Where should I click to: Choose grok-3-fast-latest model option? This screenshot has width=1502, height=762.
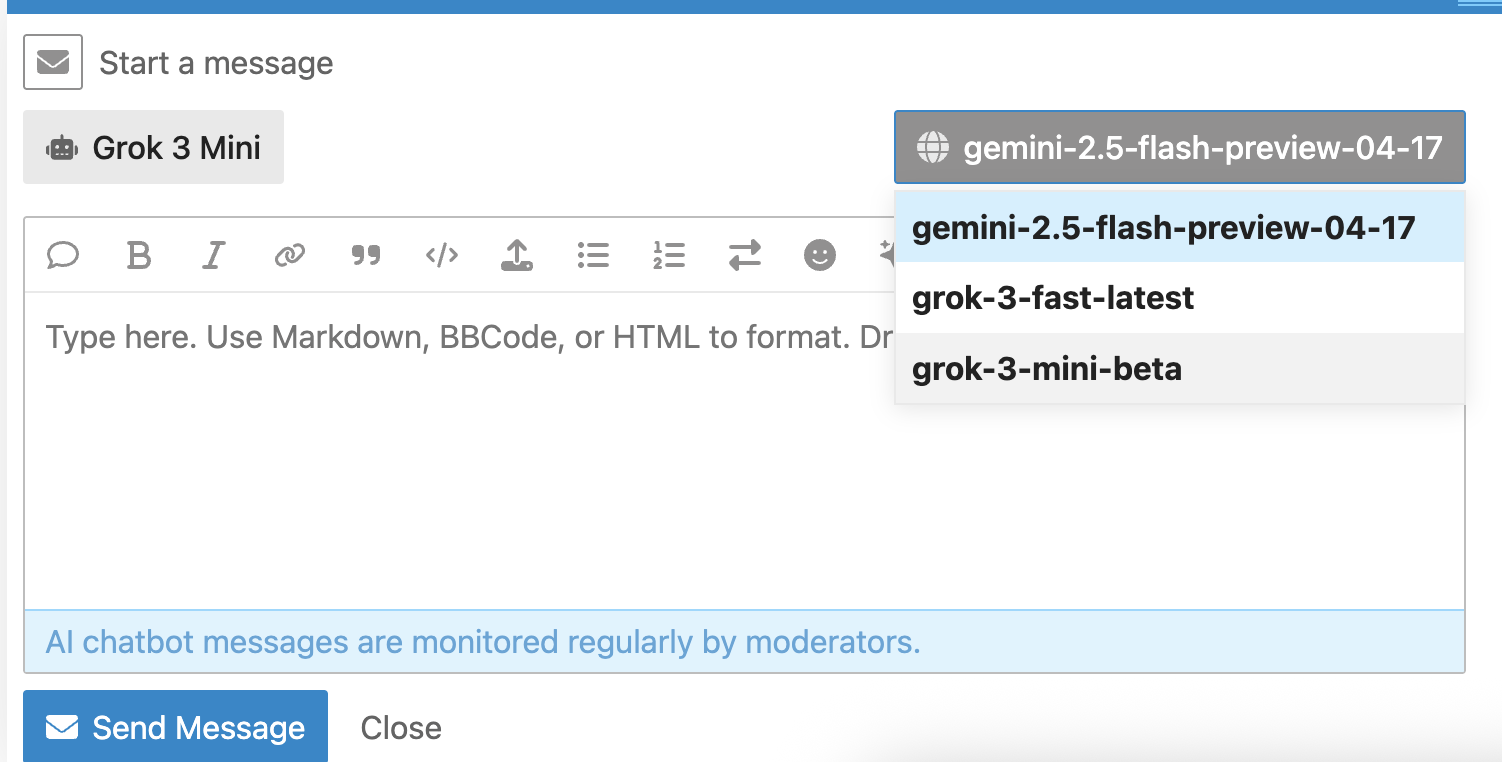pos(1053,298)
